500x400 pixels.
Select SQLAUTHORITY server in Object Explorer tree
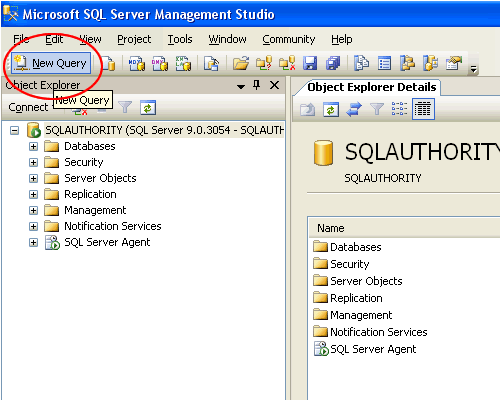pyautogui.click(x=164, y=130)
